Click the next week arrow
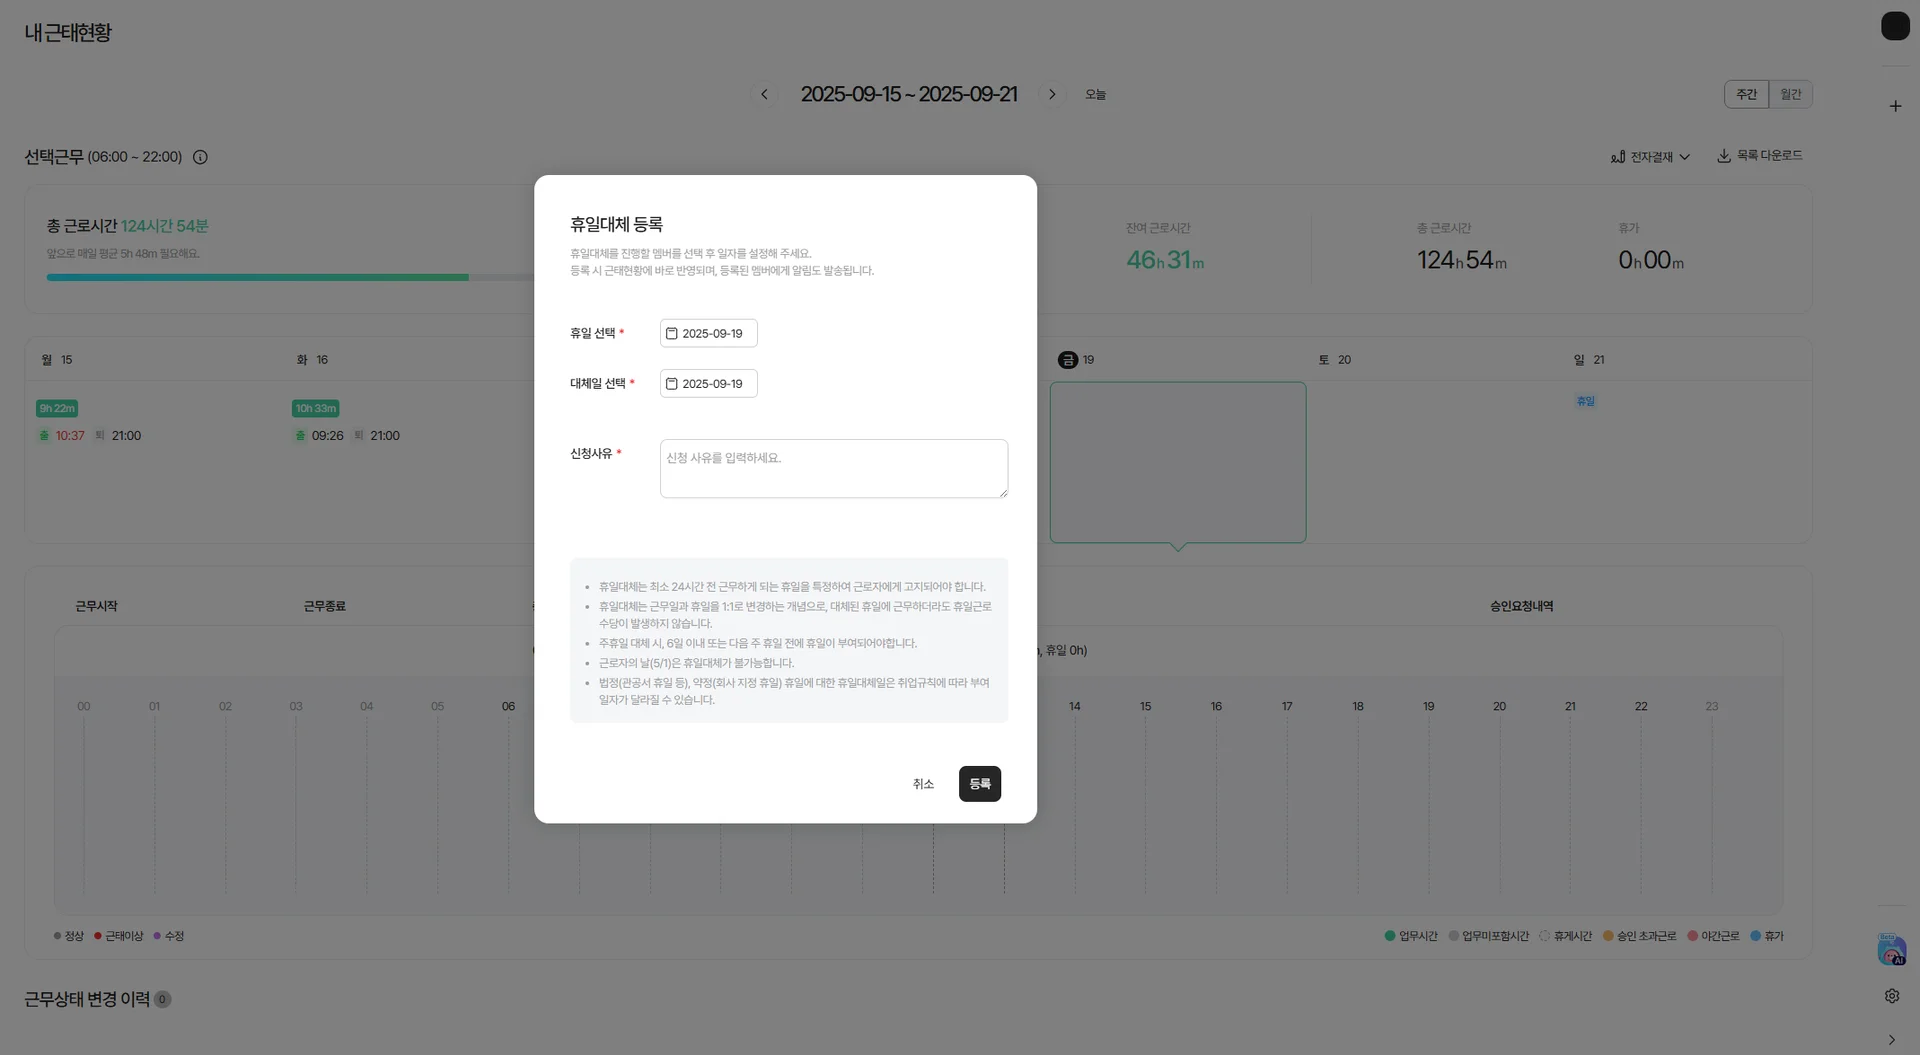The height and width of the screenshot is (1055, 1920). click(x=1053, y=93)
